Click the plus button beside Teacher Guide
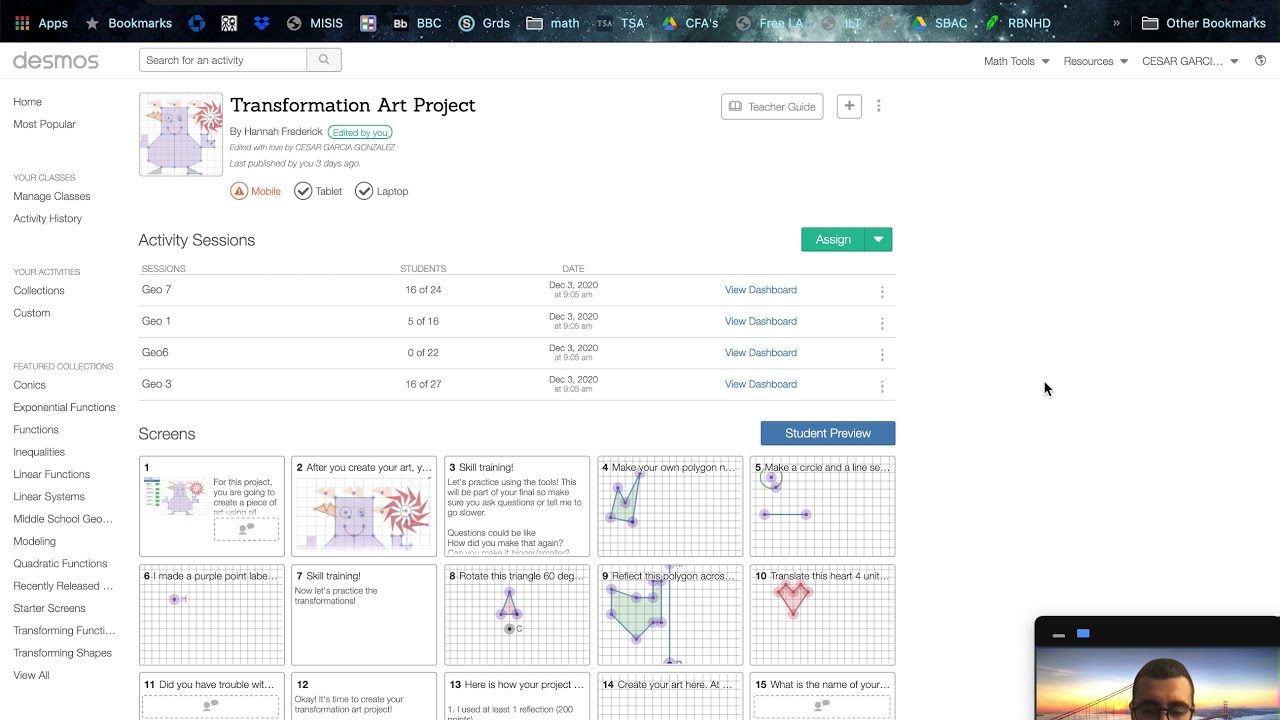This screenshot has height=720, width=1280. point(849,106)
